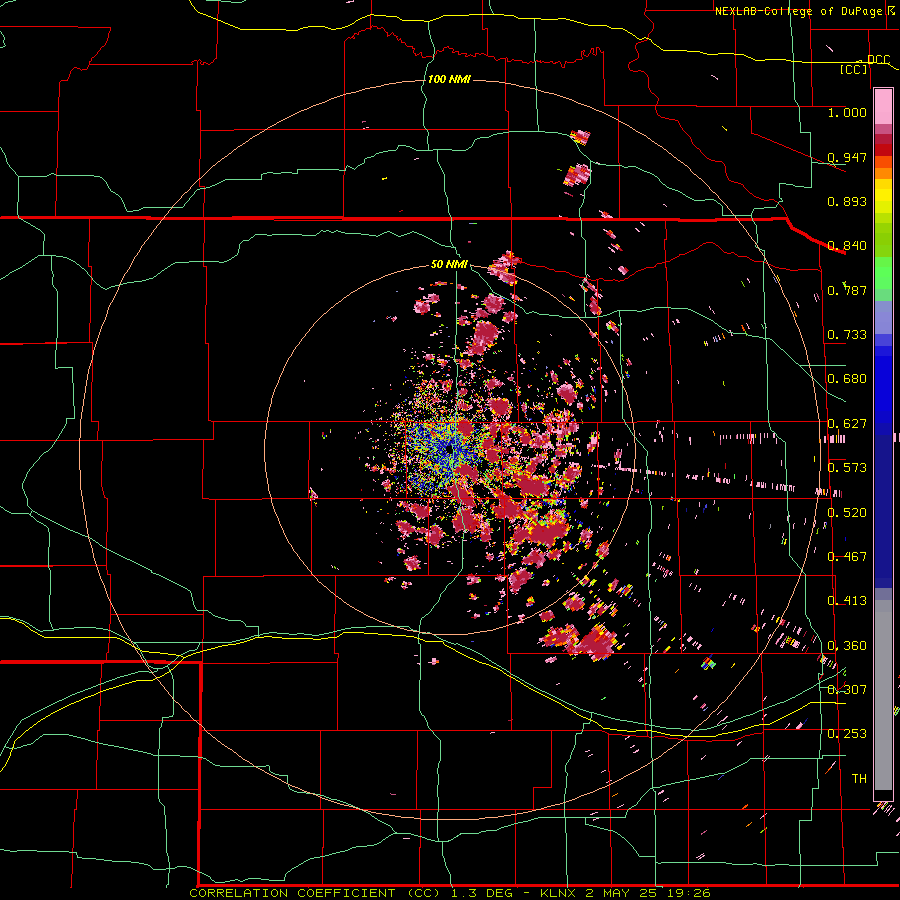Image resolution: width=900 pixels, height=900 pixels.
Task: Click the 100 NMI range ring label
Action: click(449, 79)
